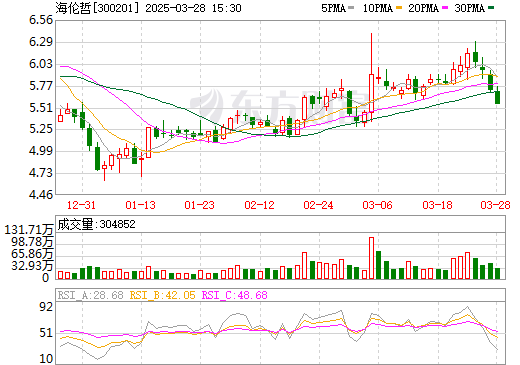Click the RSI_B:42.05 indicator value
Image resolution: width=520 pixels, height=365 pixels.
[162, 295]
